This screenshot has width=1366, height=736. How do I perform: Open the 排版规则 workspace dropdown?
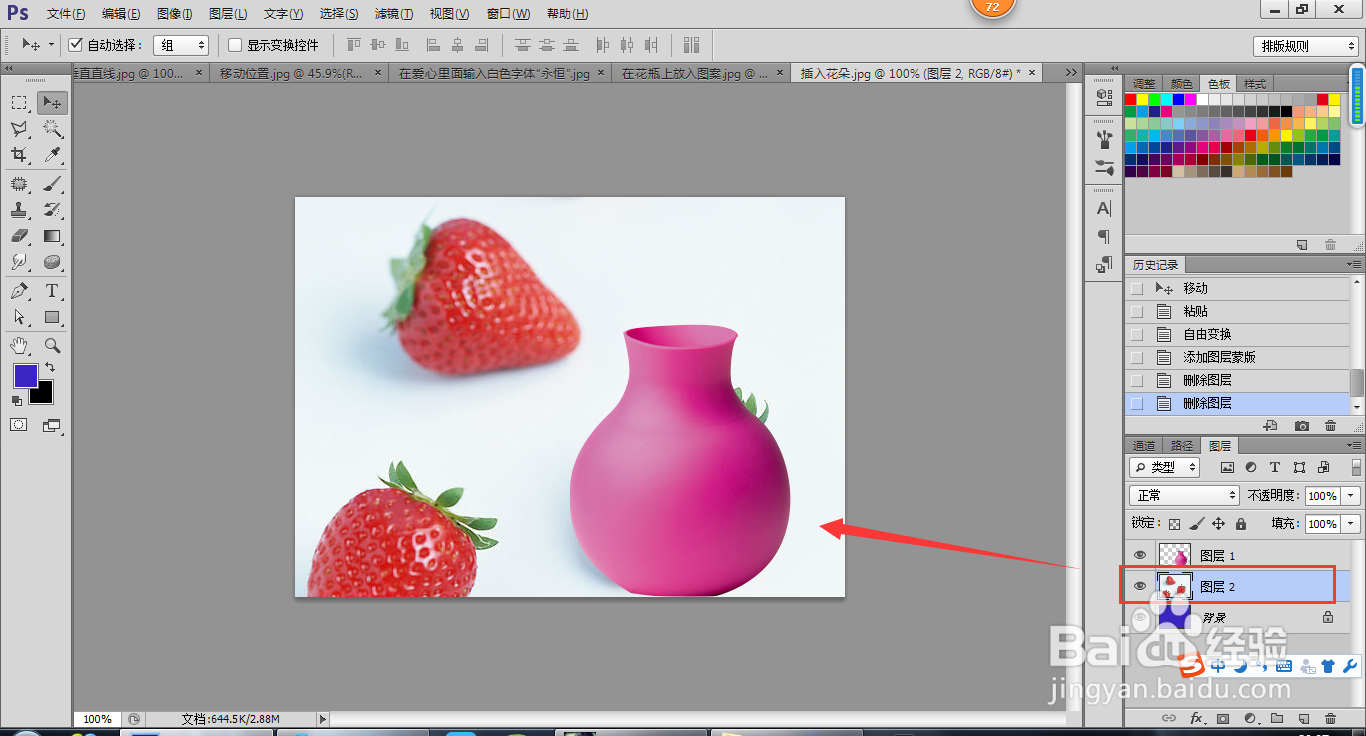pos(1306,46)
